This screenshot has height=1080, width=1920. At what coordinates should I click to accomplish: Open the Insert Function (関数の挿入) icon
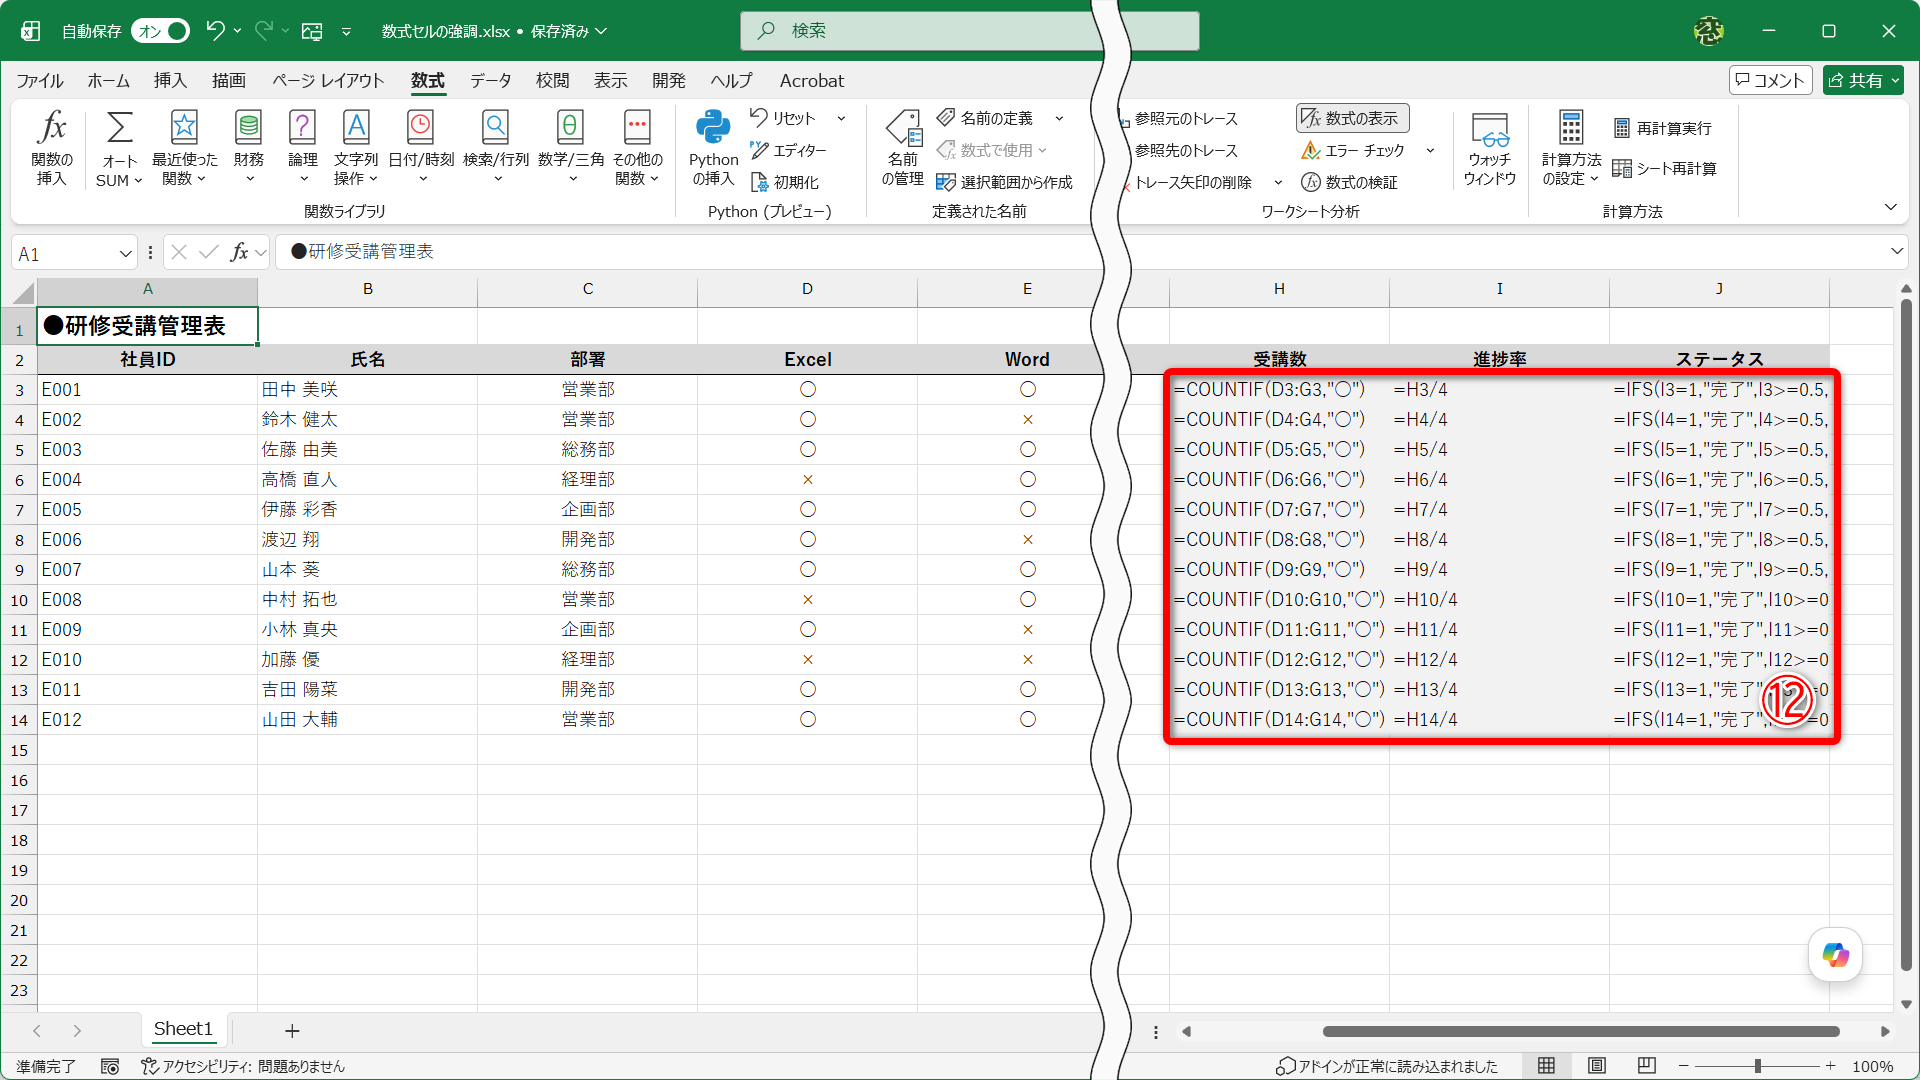pyautogui.click(x=52, y=148)
